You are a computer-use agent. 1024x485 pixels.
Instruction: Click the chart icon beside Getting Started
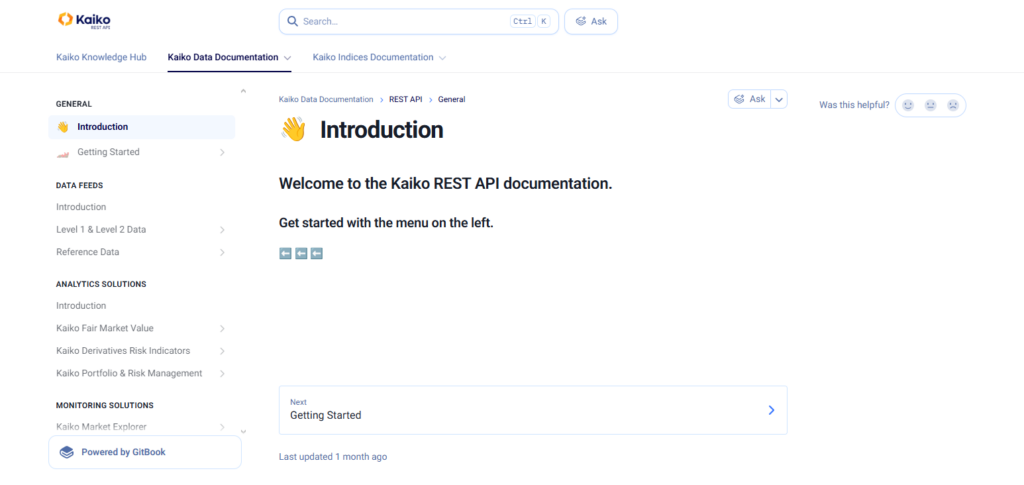click(63, 153)
